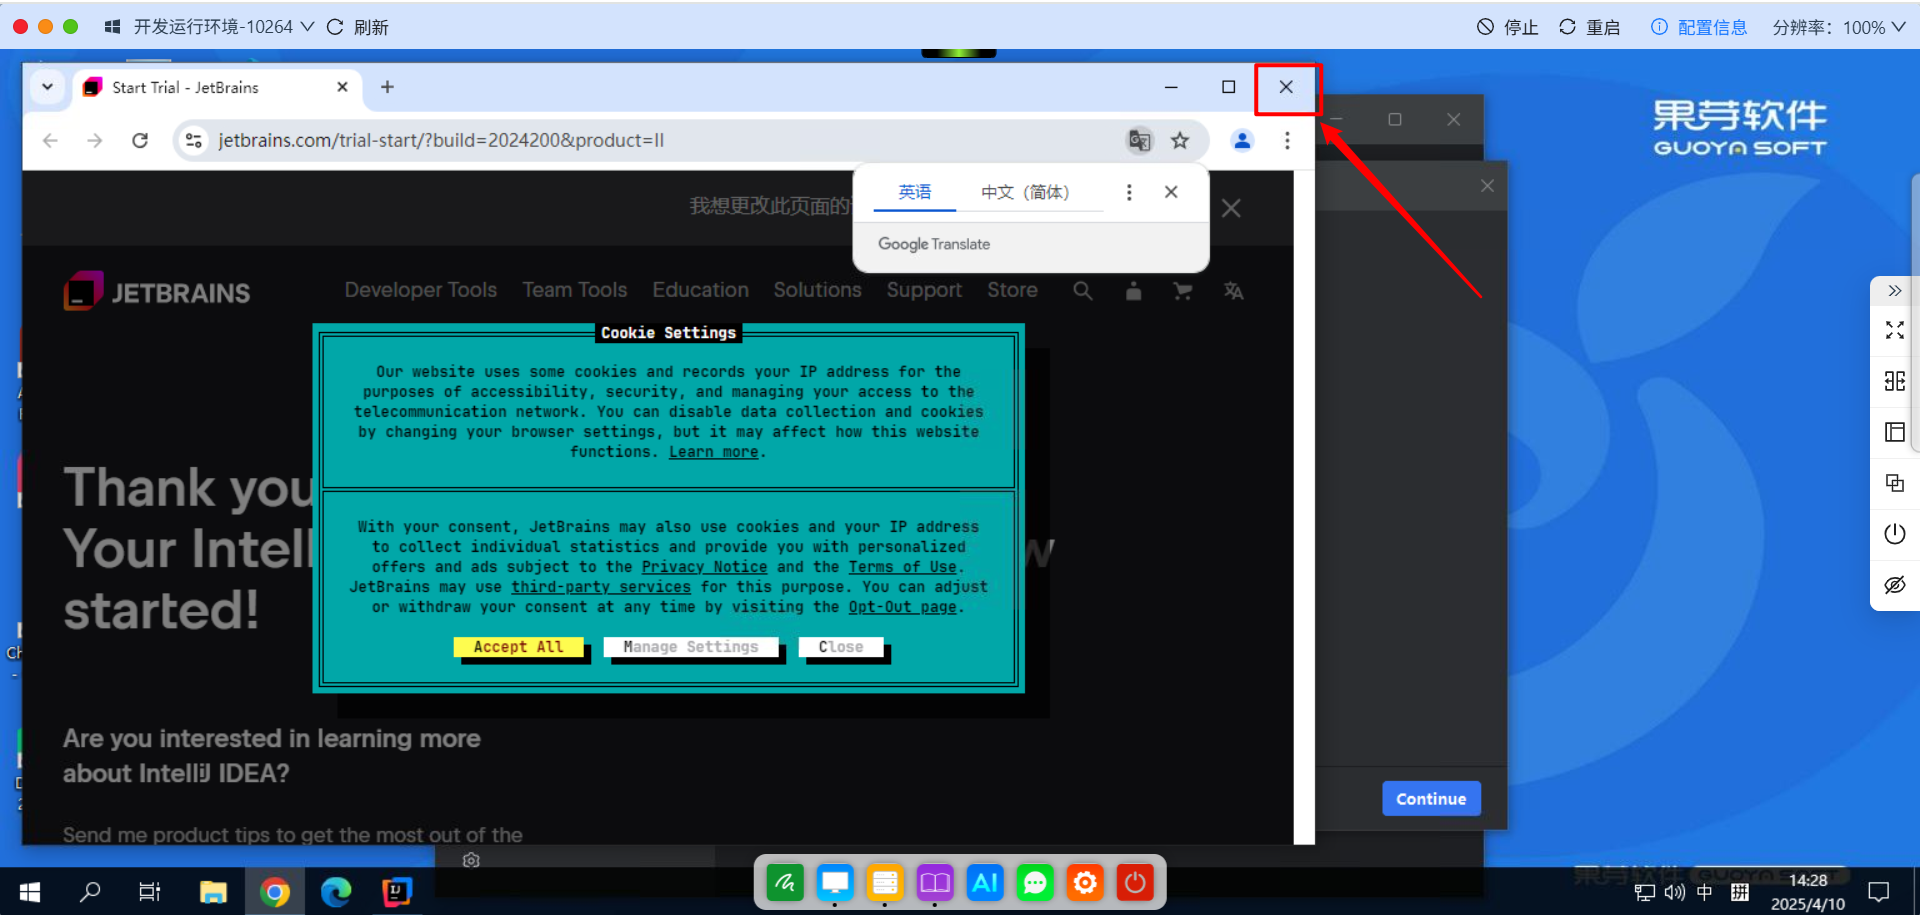Click the layout panel icon in right sidebar

click(1895, 432)
